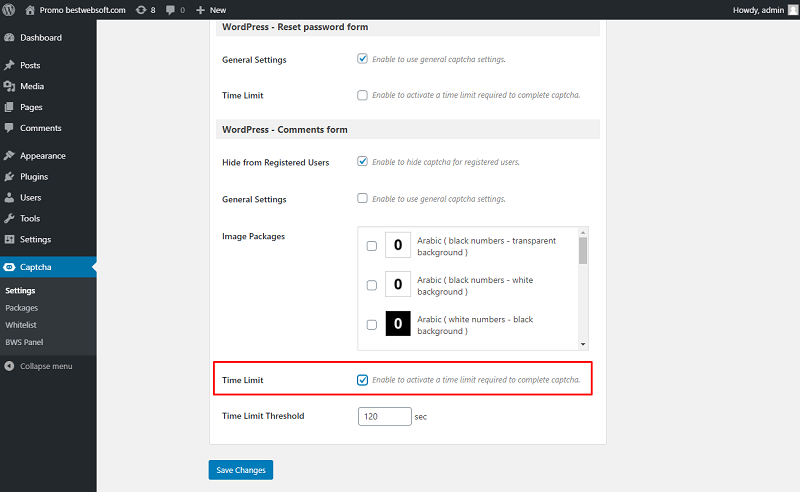Click the Image Packages label
The width and height of the screenshot is (800, 492).
click(254, 236)
